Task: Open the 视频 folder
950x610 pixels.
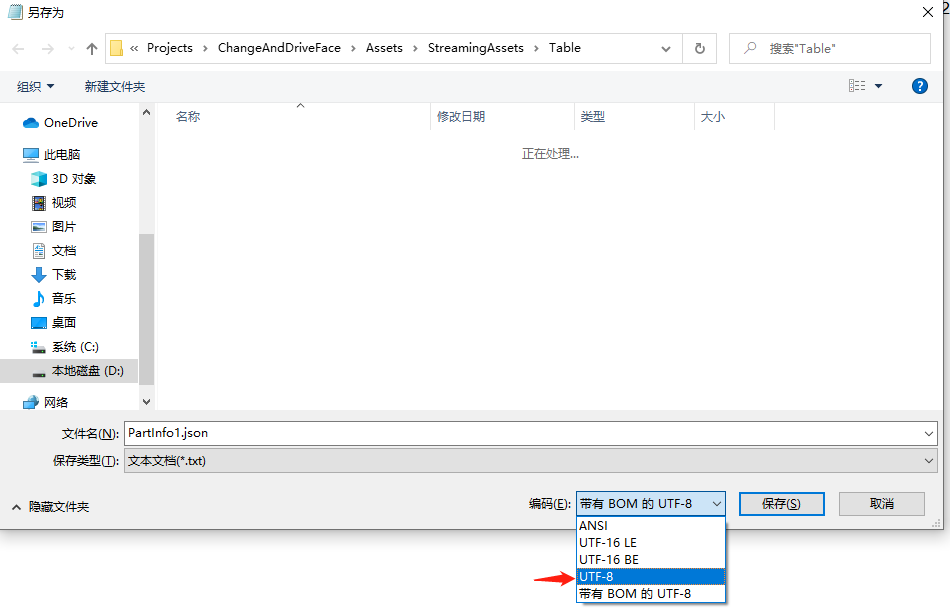Action: (x=54, y=203)
